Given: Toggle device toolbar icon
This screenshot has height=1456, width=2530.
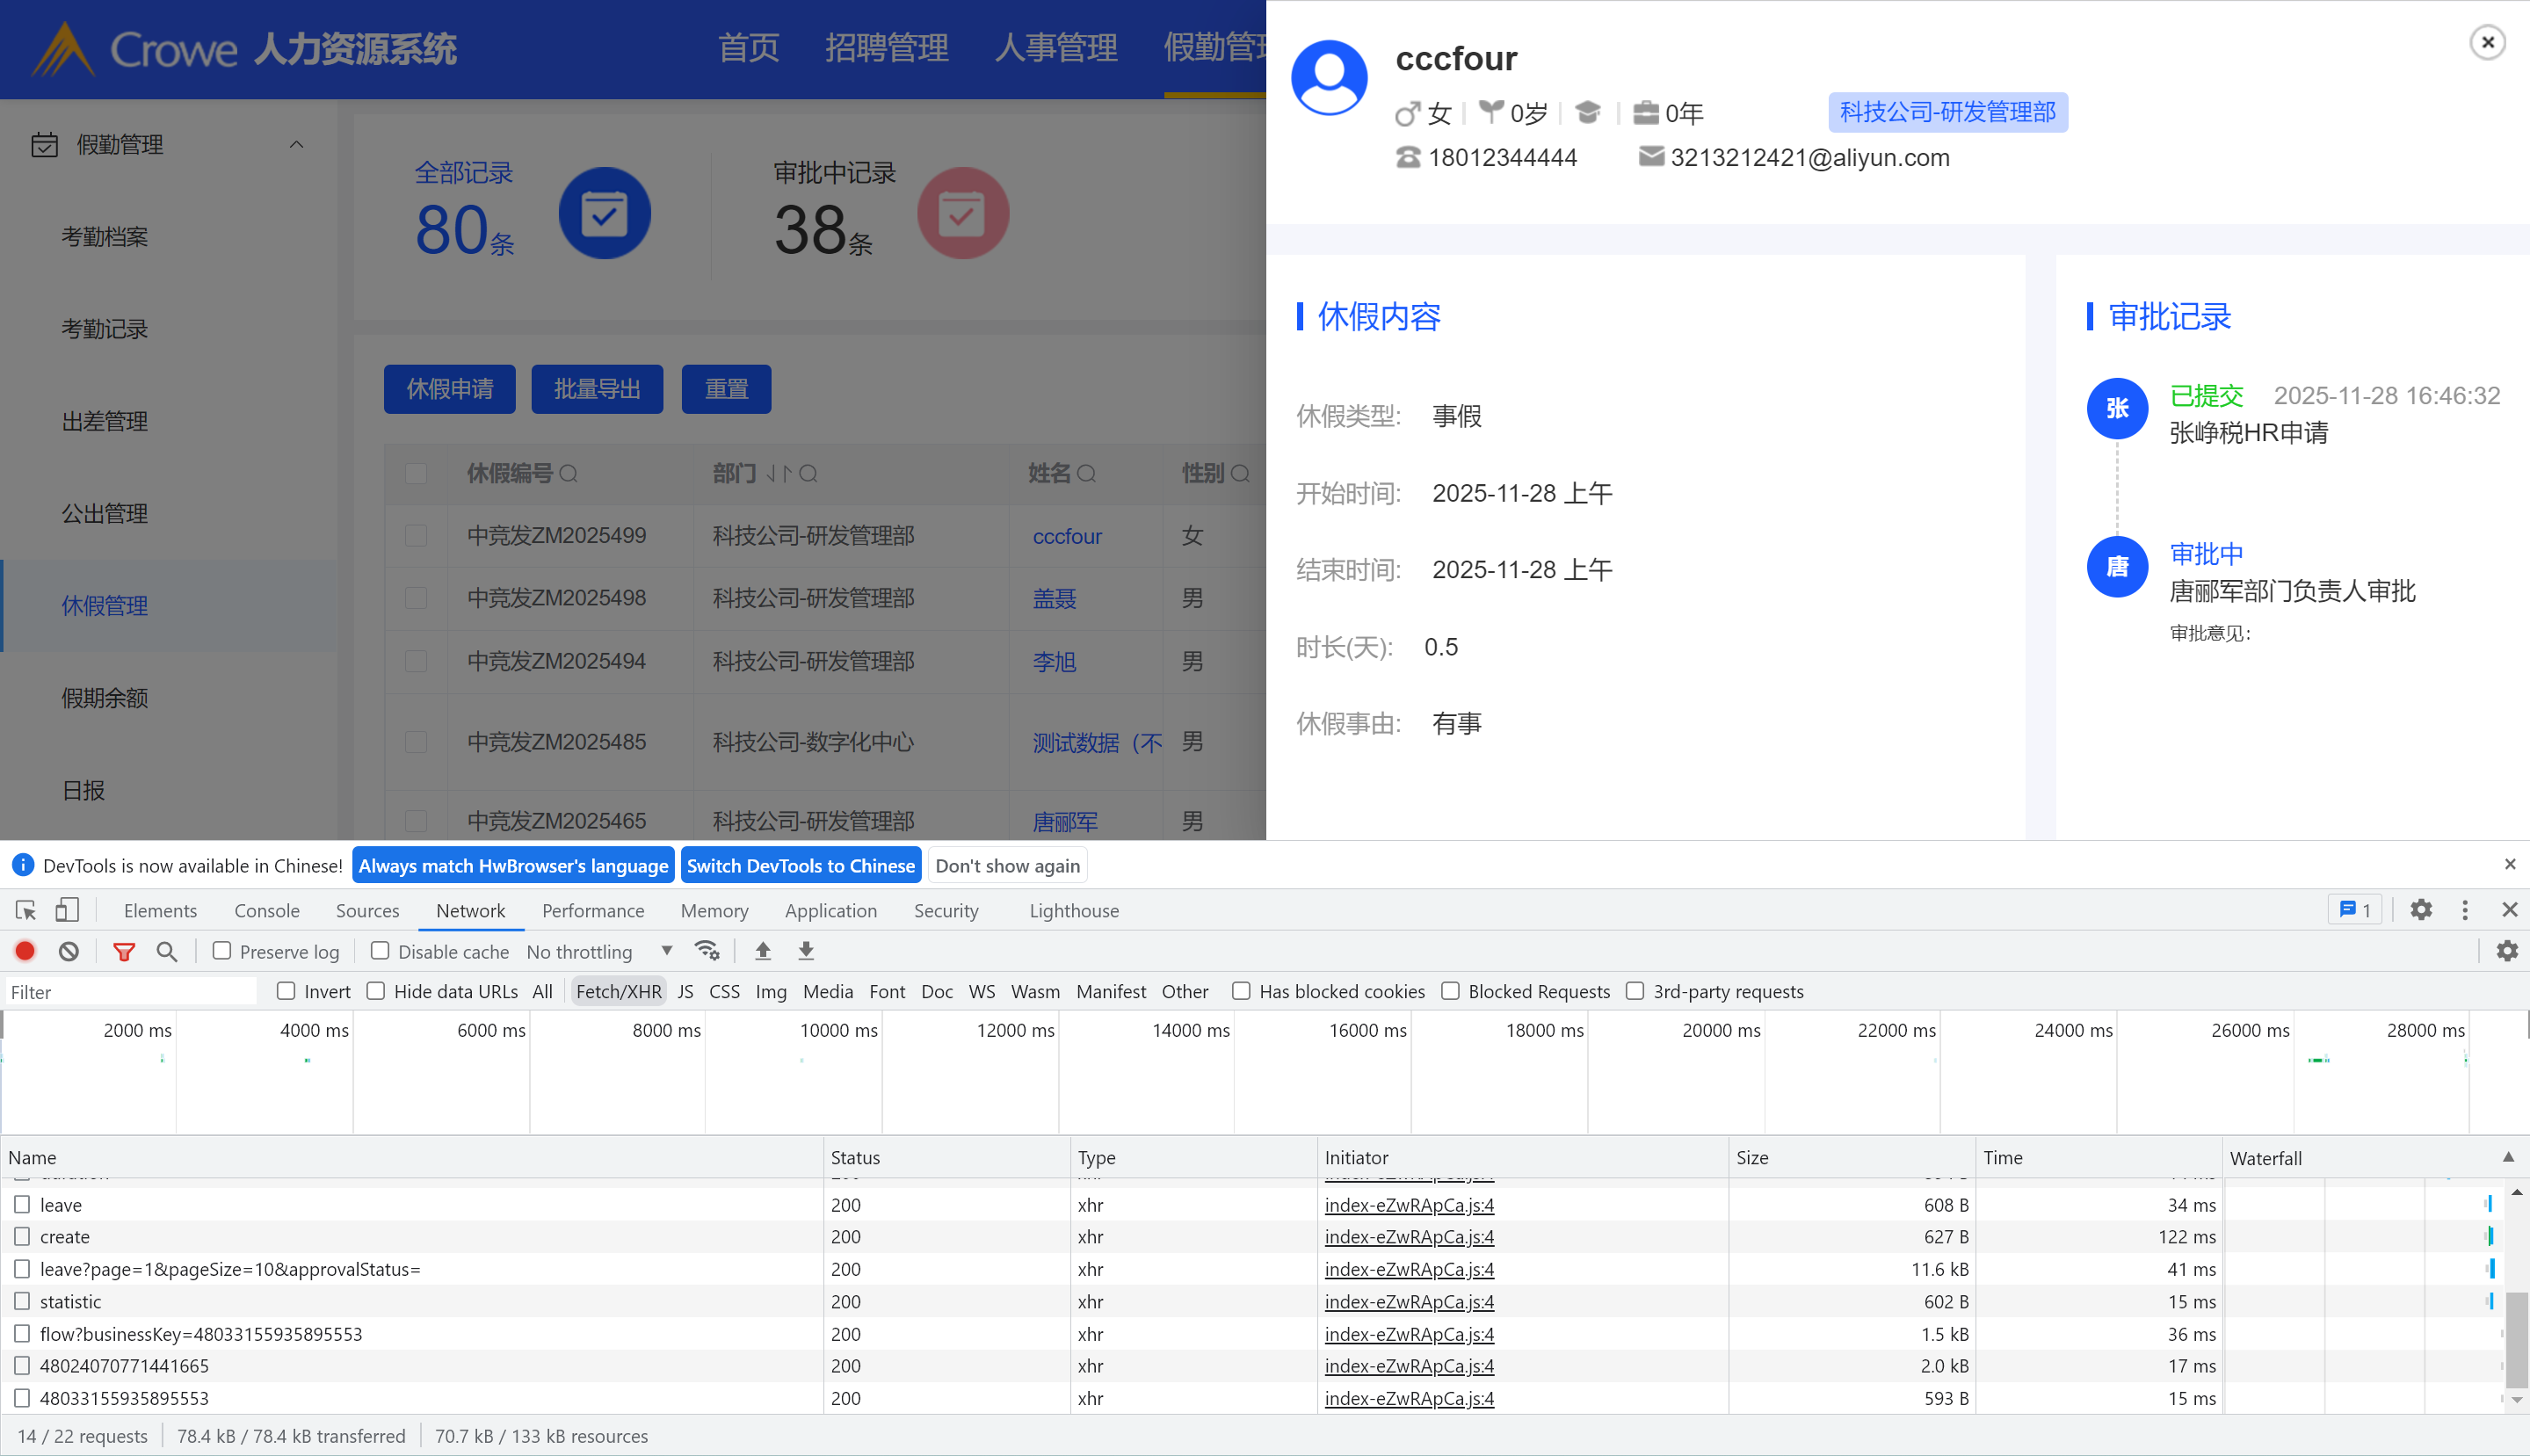Looking at the screenshot, I should [x=67, y=910].
